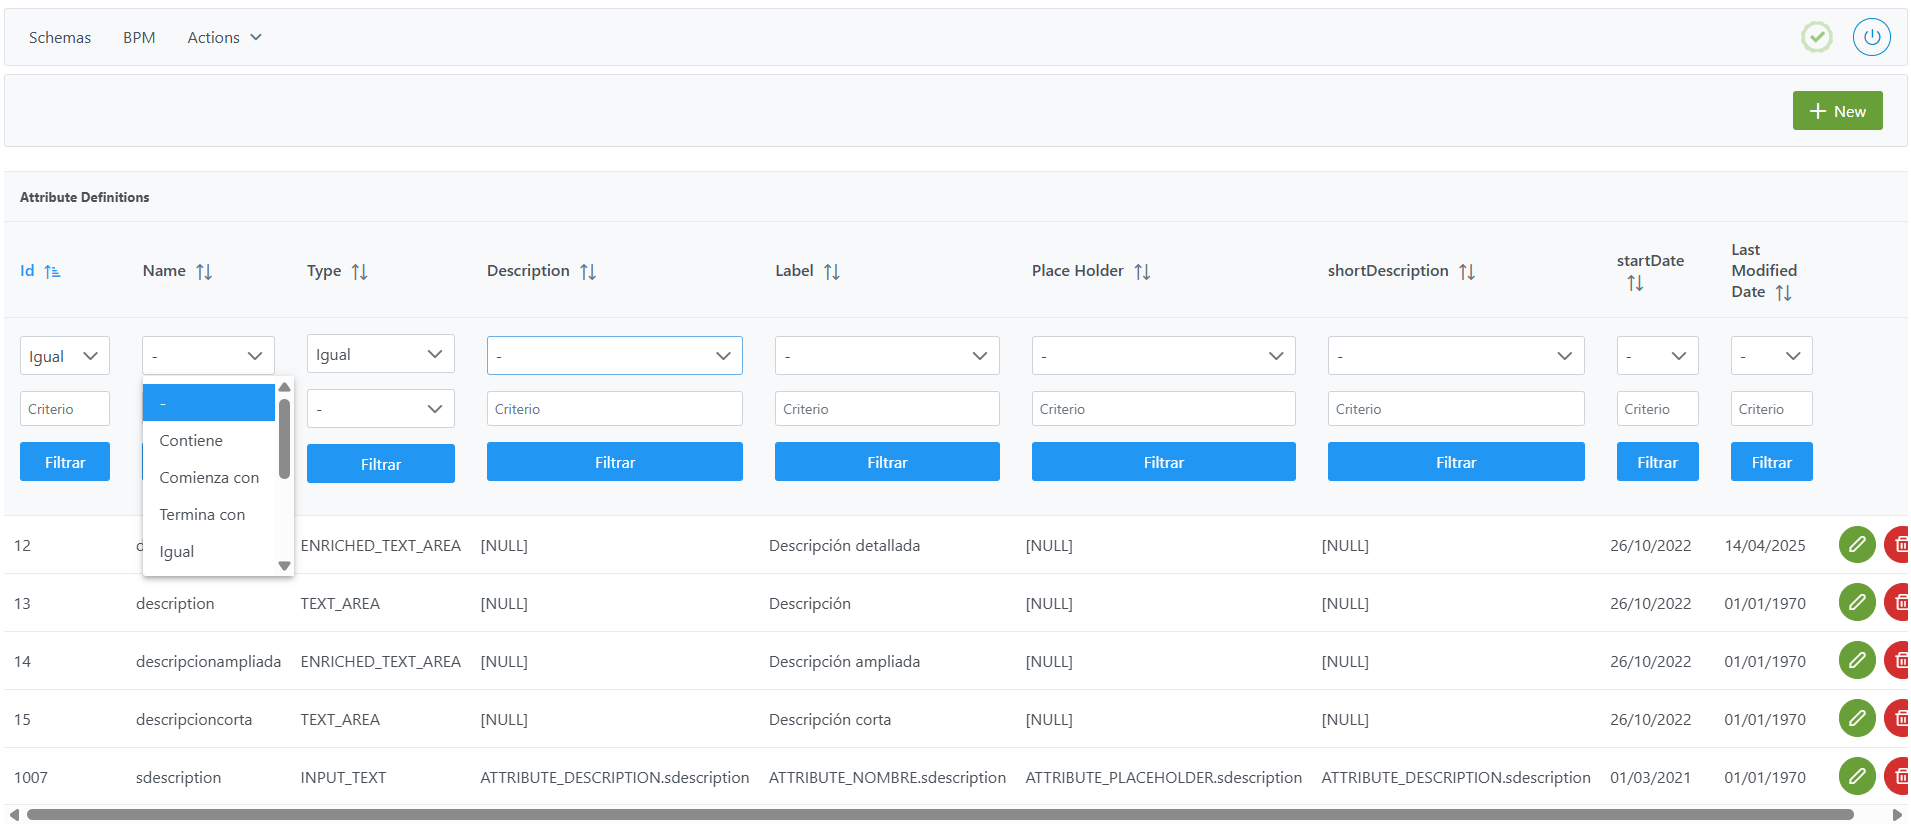Sort by Label column arrows
Image resolution: width=1911 pixels, height=832 pixels.
832,271
